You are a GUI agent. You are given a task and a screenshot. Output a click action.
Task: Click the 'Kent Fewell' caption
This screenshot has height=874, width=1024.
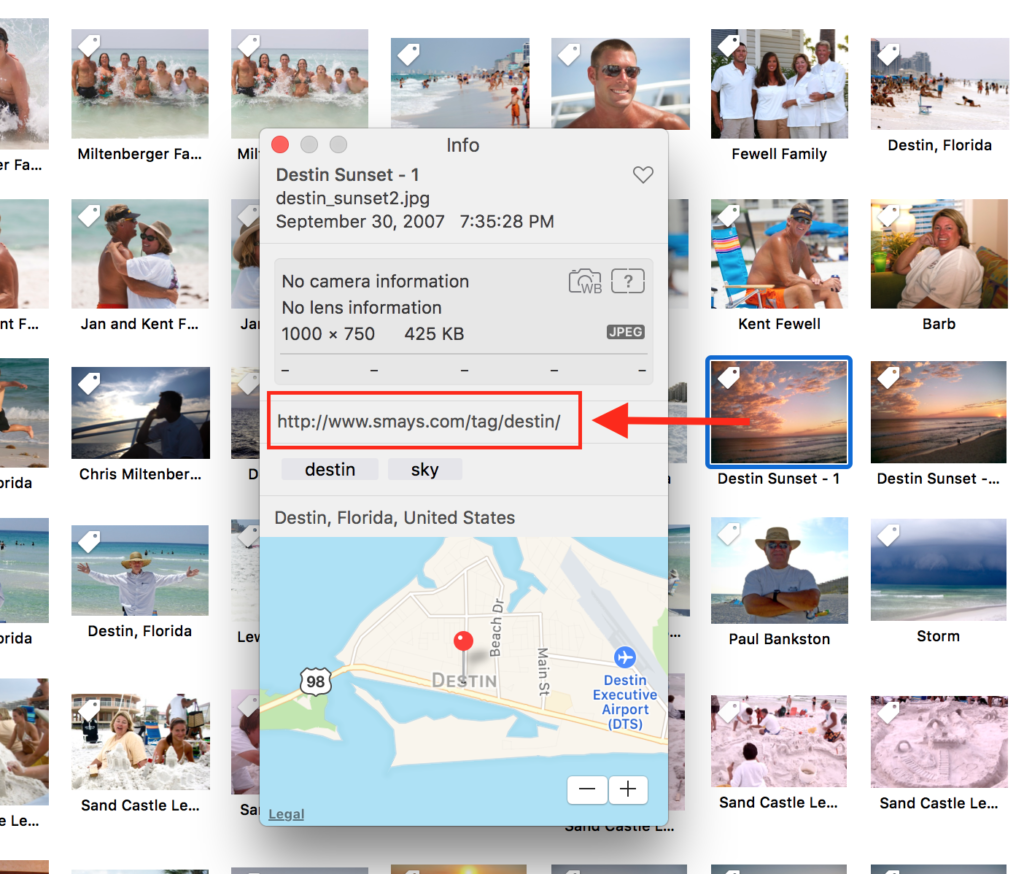coord(779,324)
